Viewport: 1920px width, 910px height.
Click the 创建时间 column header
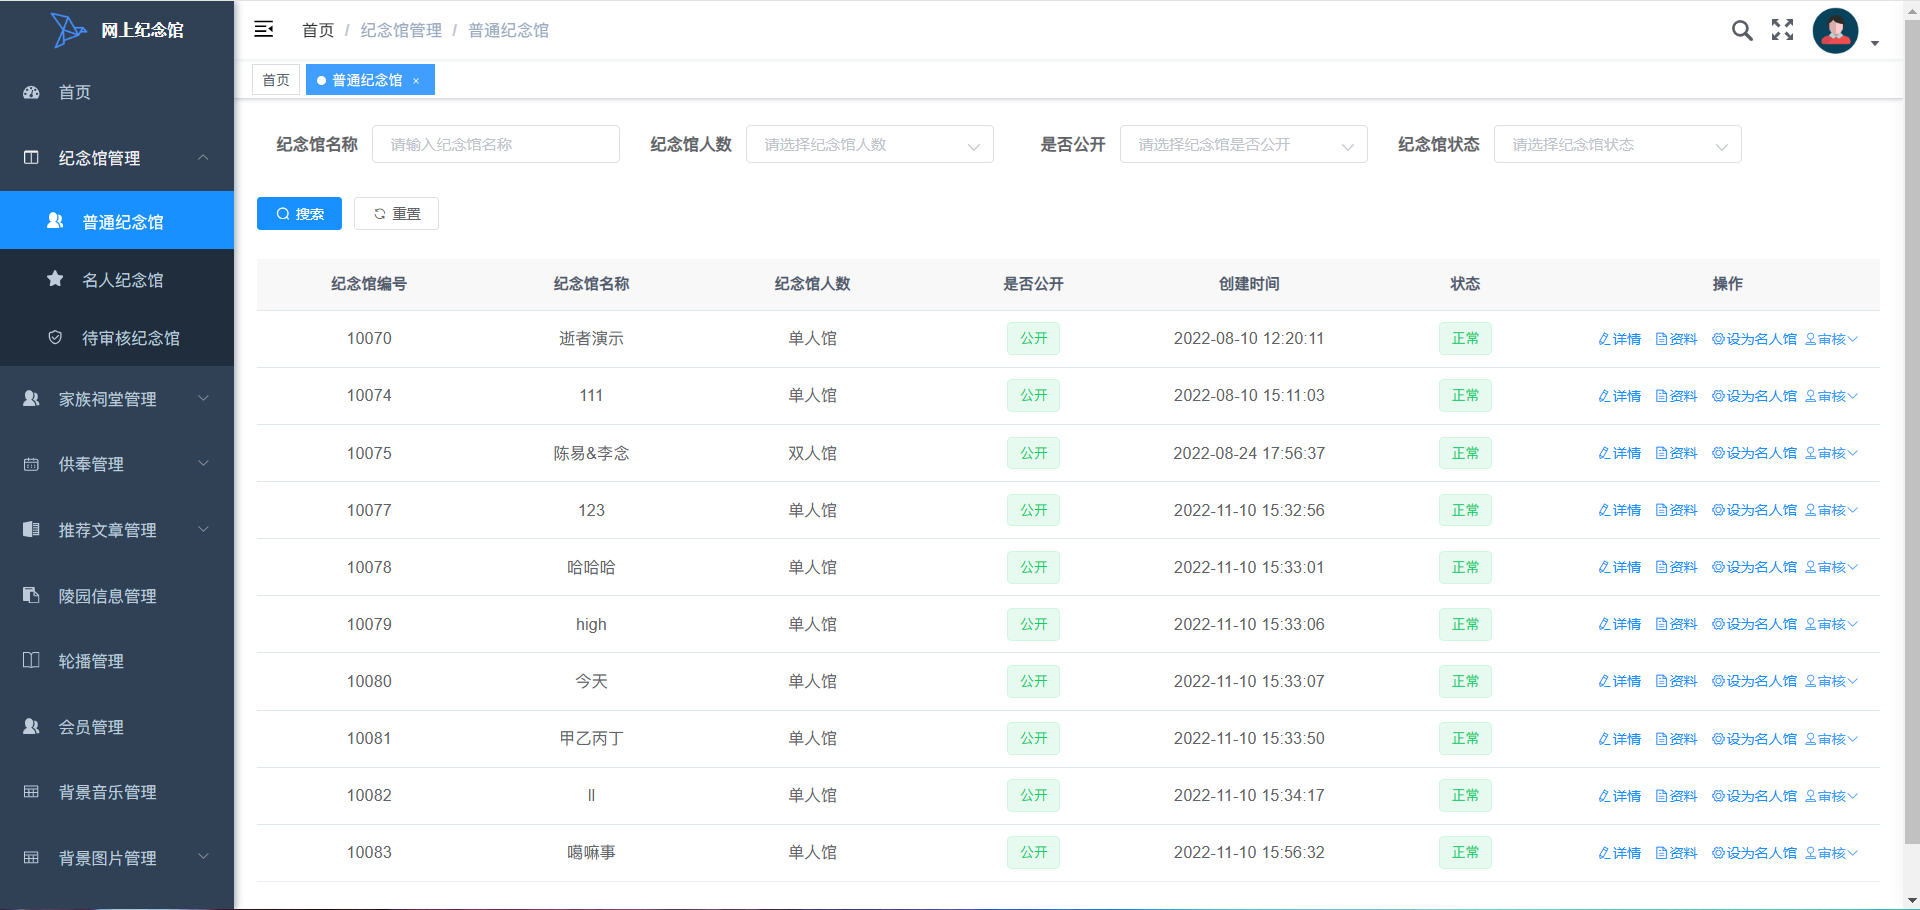pos(1249,284)
